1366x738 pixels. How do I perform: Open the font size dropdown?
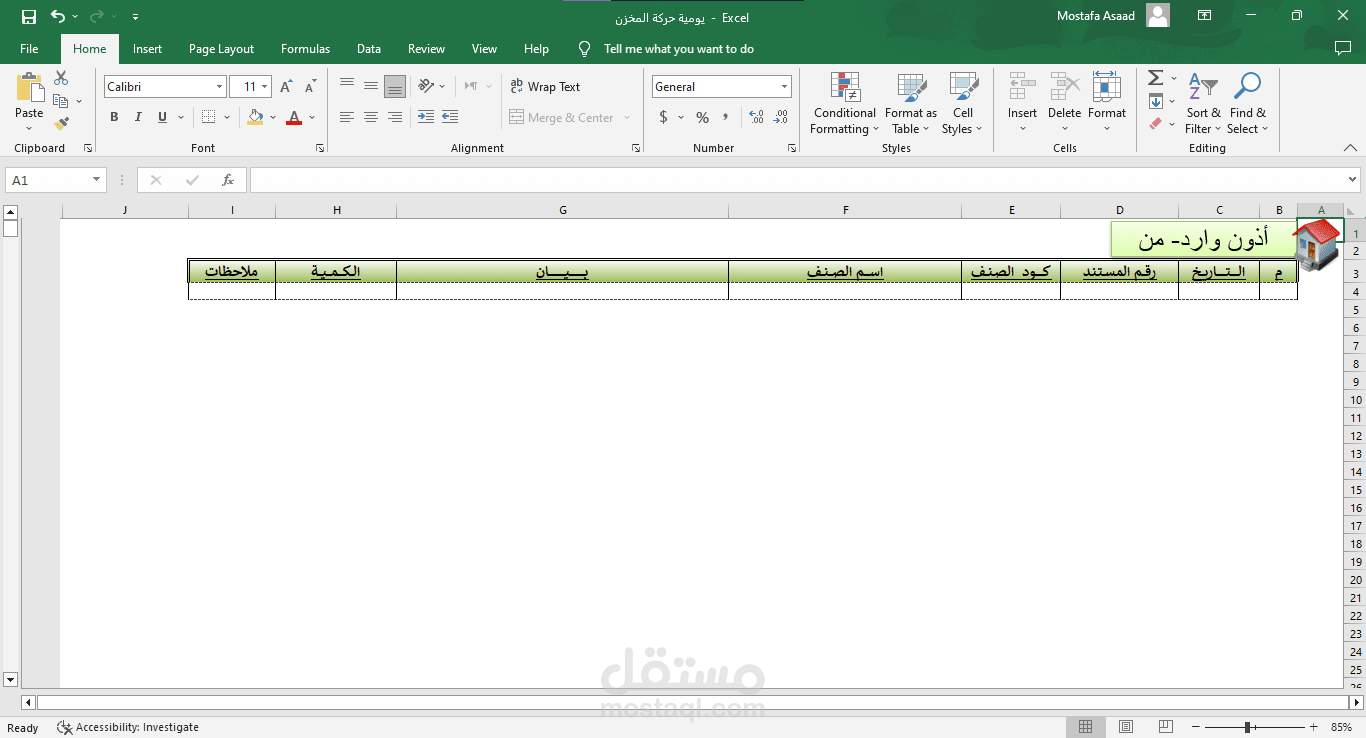[265, 87]
